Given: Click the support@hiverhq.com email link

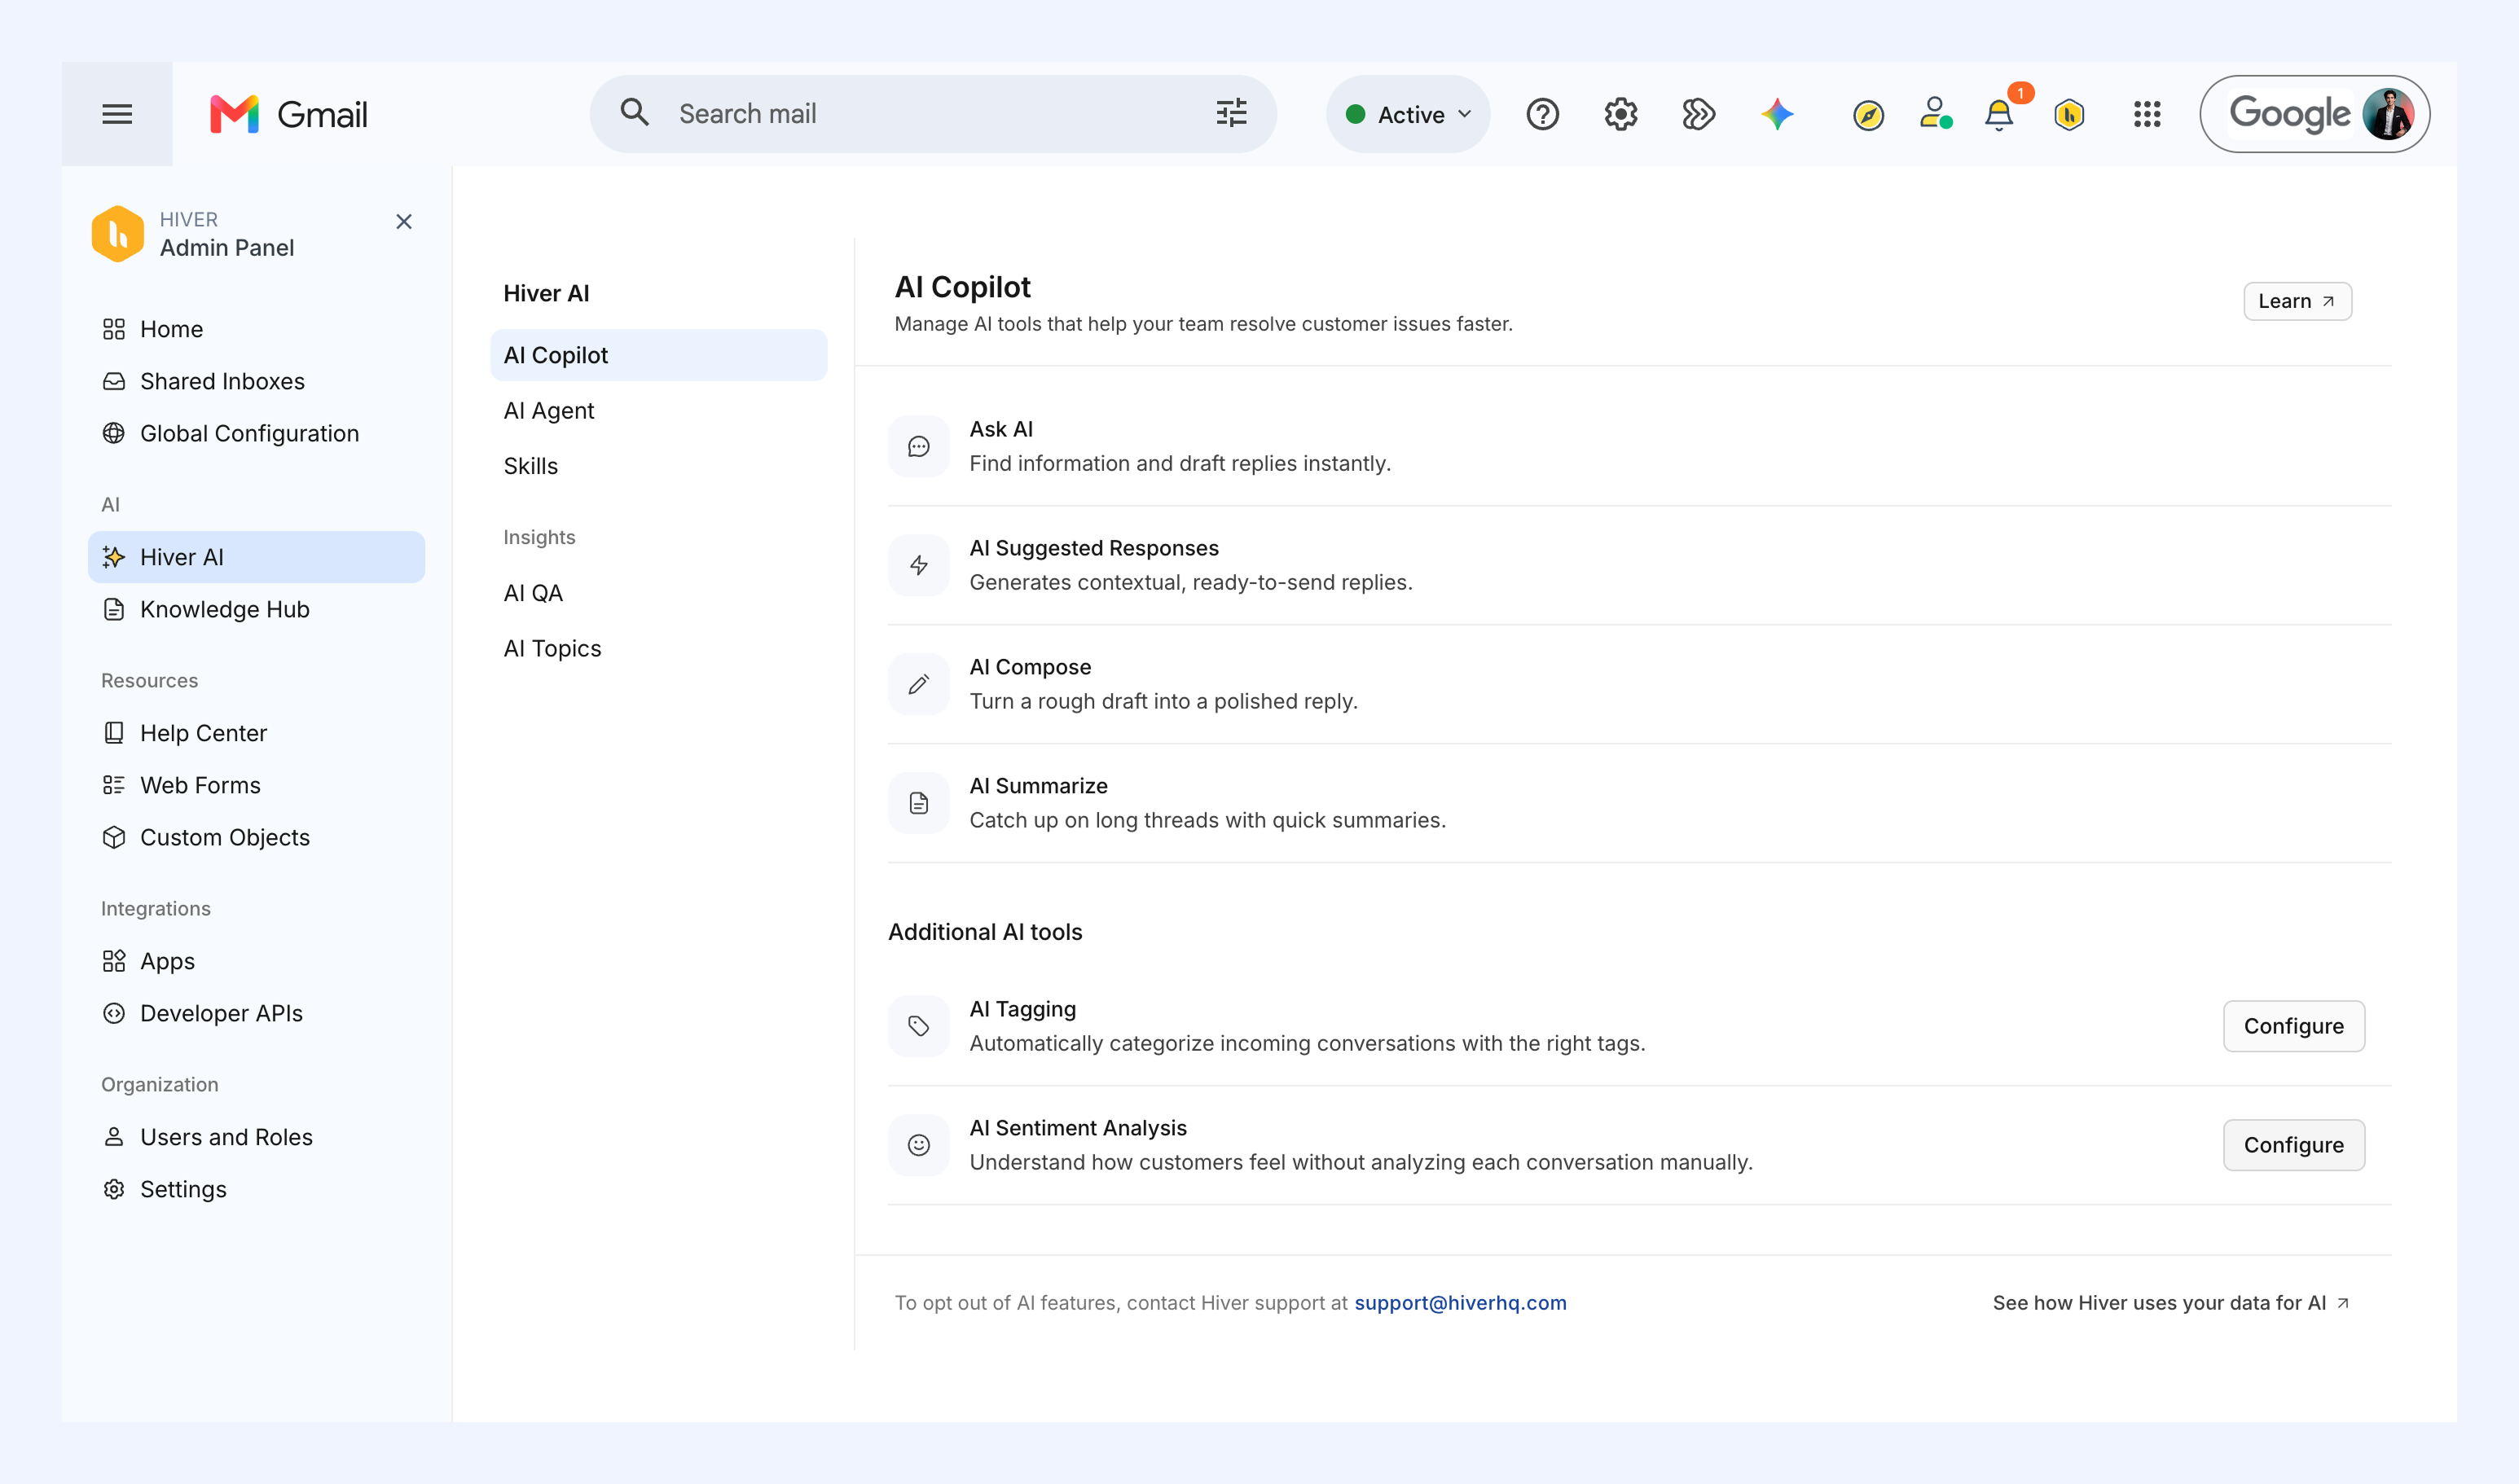Looking at the screenshot, I should (1460, 1303).
